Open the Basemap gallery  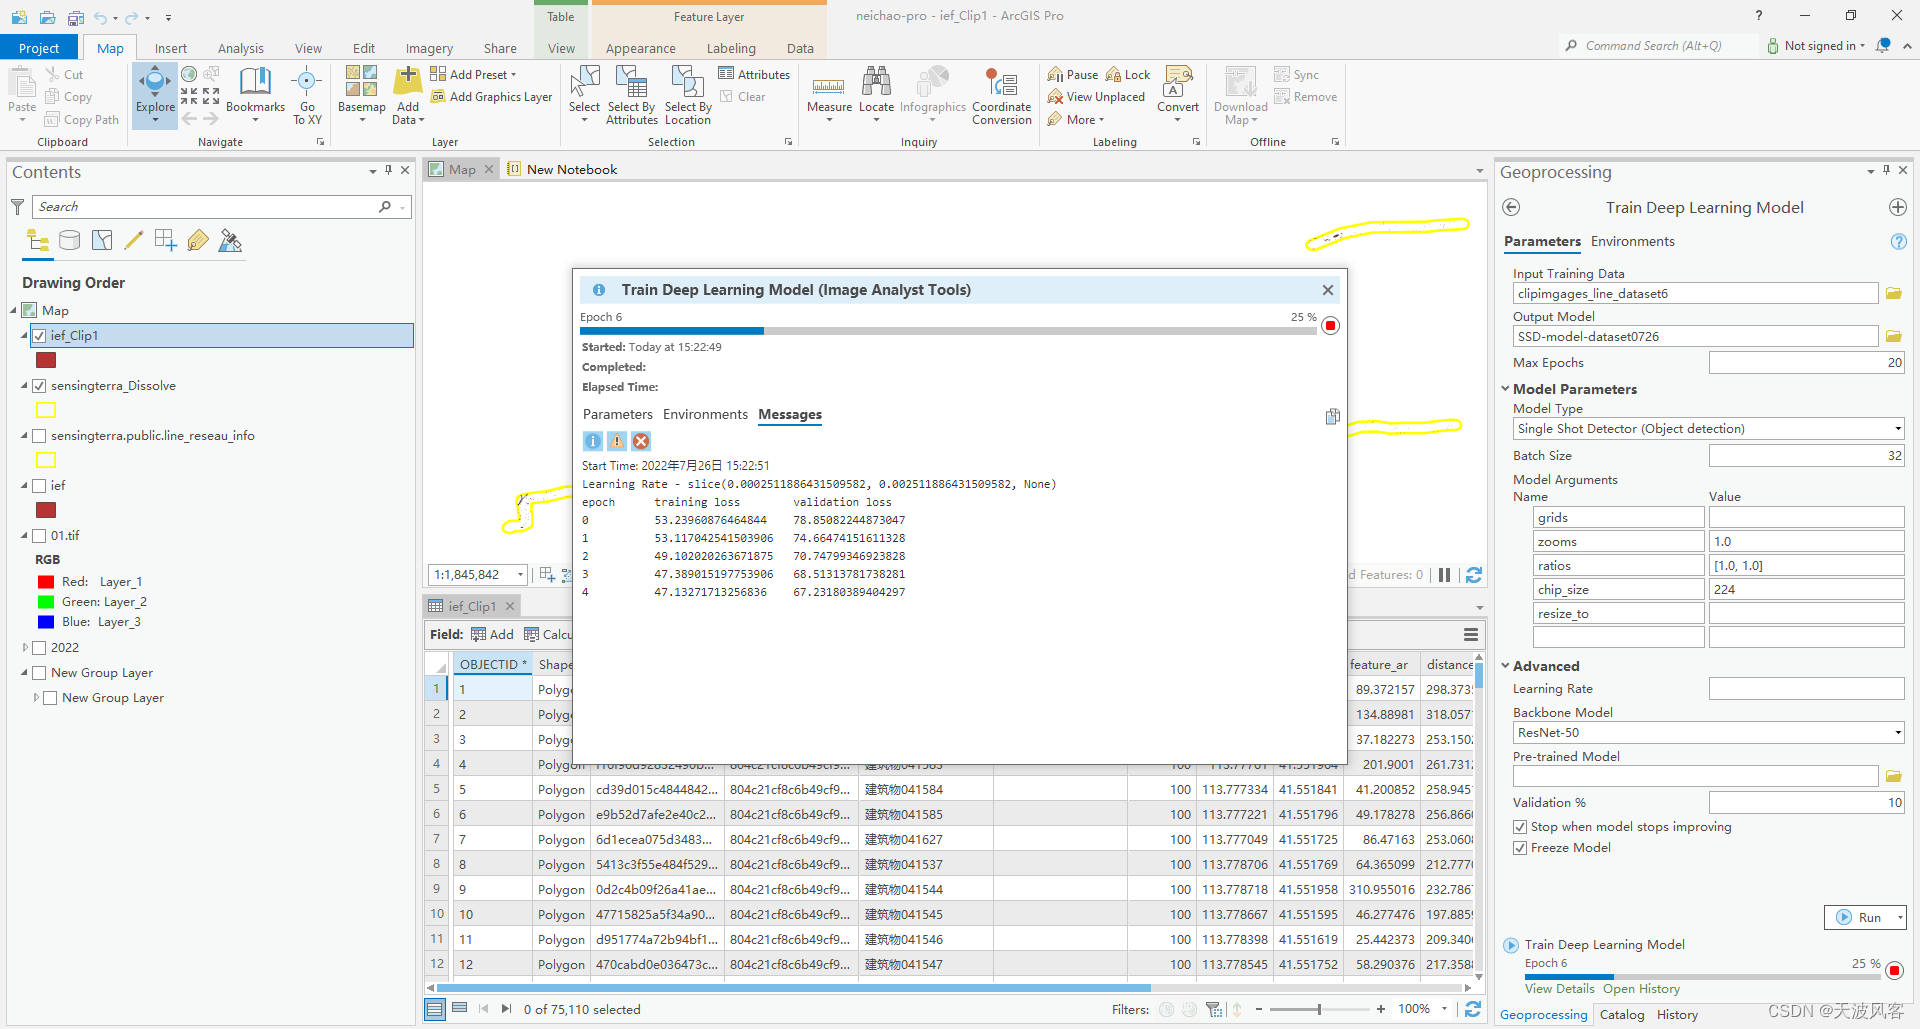[x=361, y=82]
